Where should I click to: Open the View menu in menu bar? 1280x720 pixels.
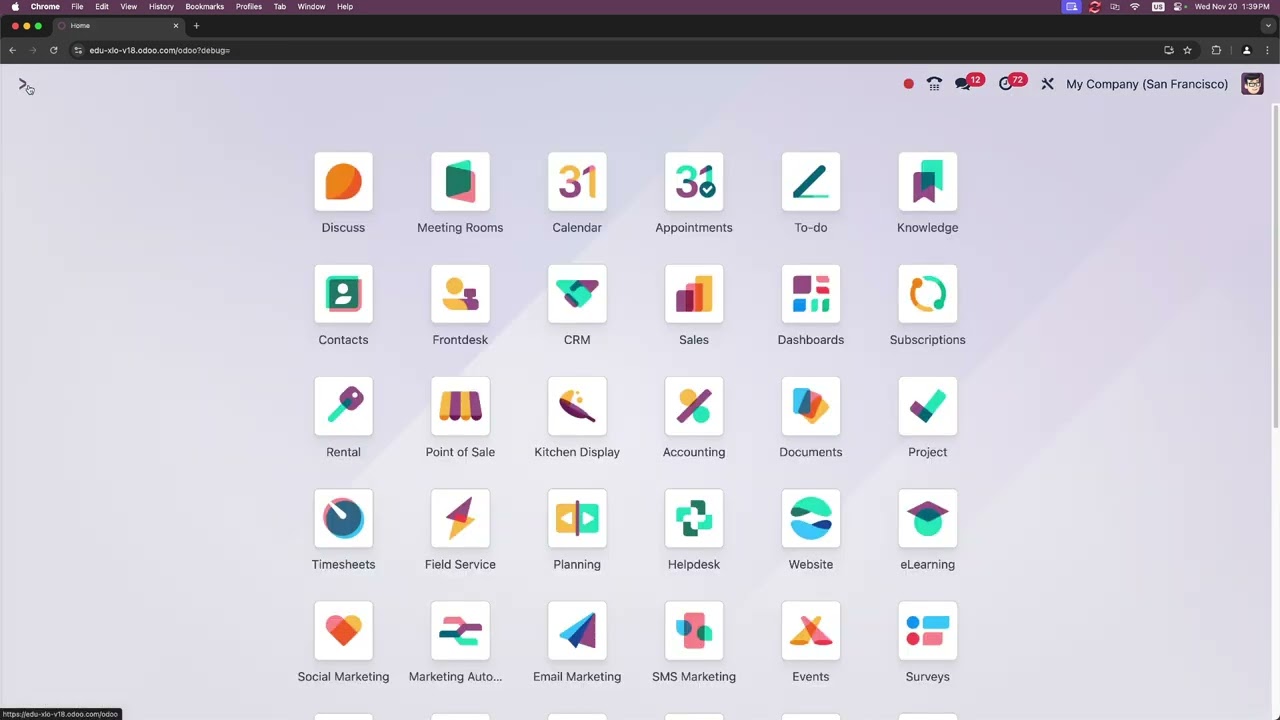[x=129, y=6]
